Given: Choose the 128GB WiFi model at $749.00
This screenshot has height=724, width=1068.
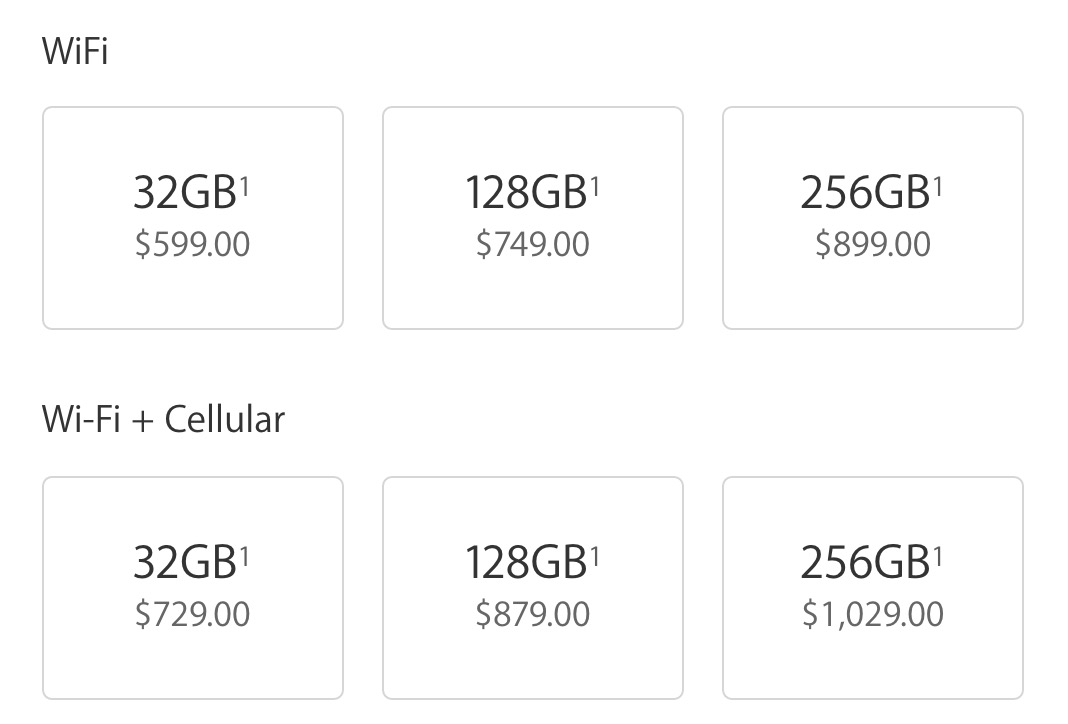Looking at the screenshot, I should (x=532, y=217).
